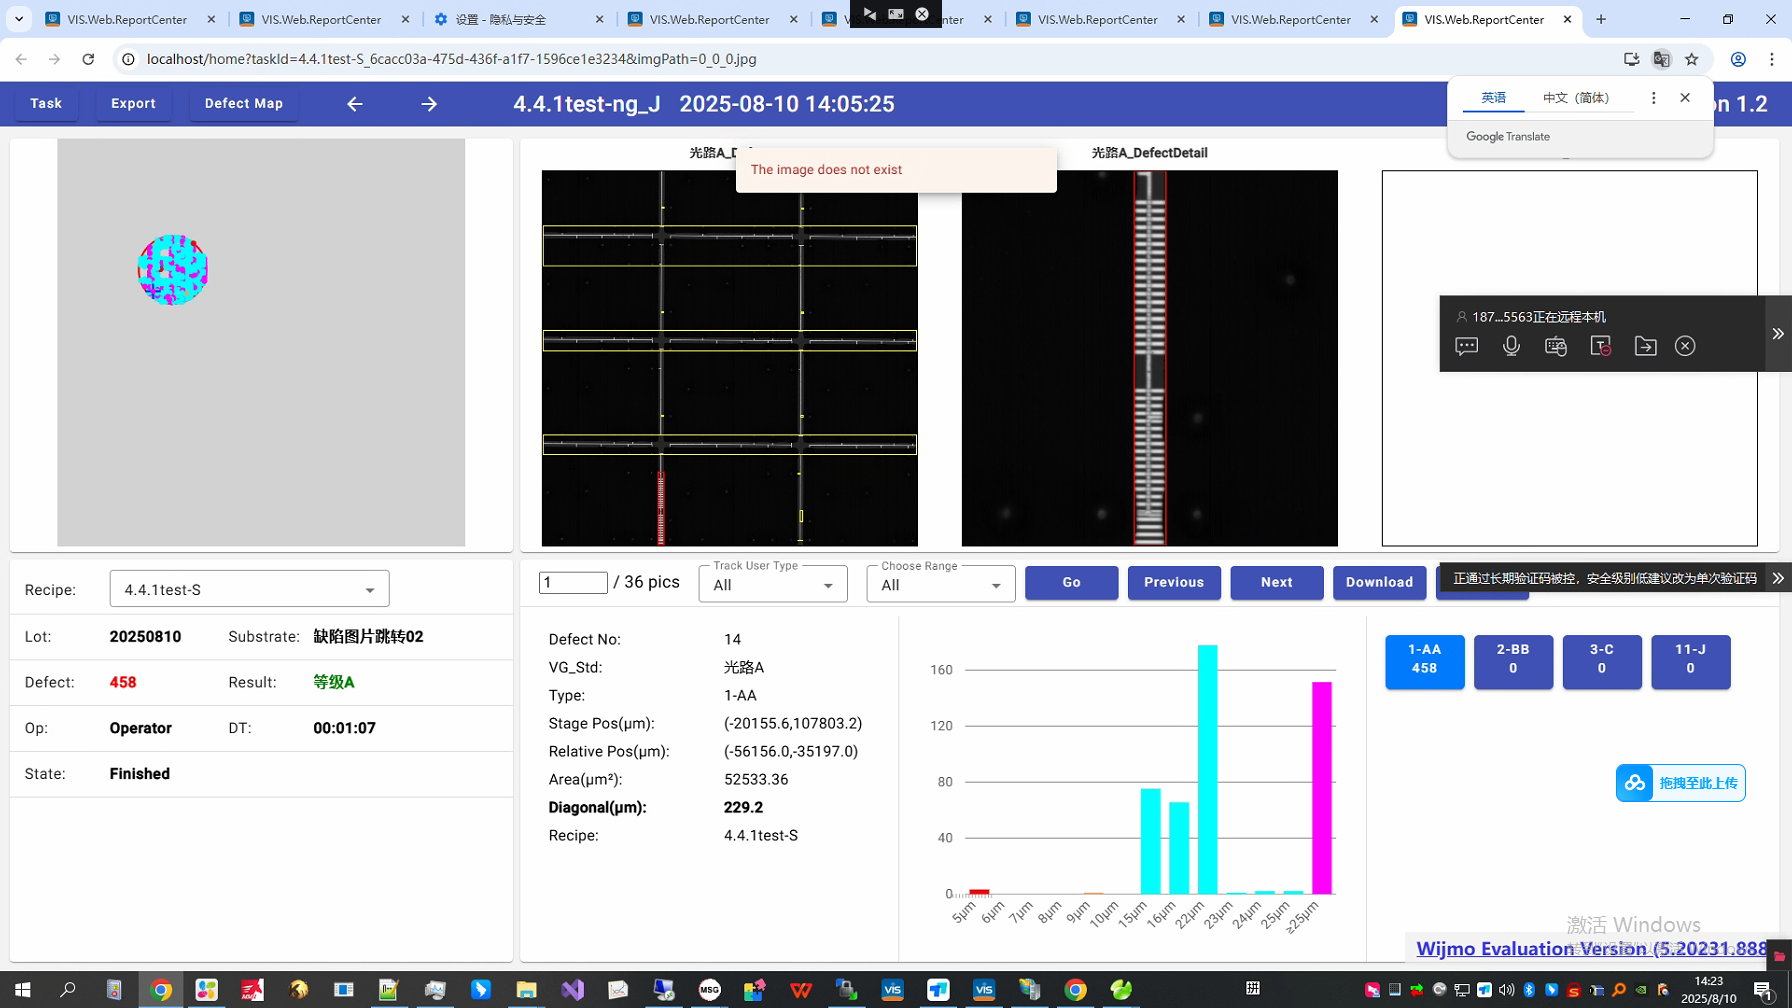The height and width of the screenshot is (1008, 1792).
Task: Click the left arrow navigation icon in header
Action: pos(355,104)
